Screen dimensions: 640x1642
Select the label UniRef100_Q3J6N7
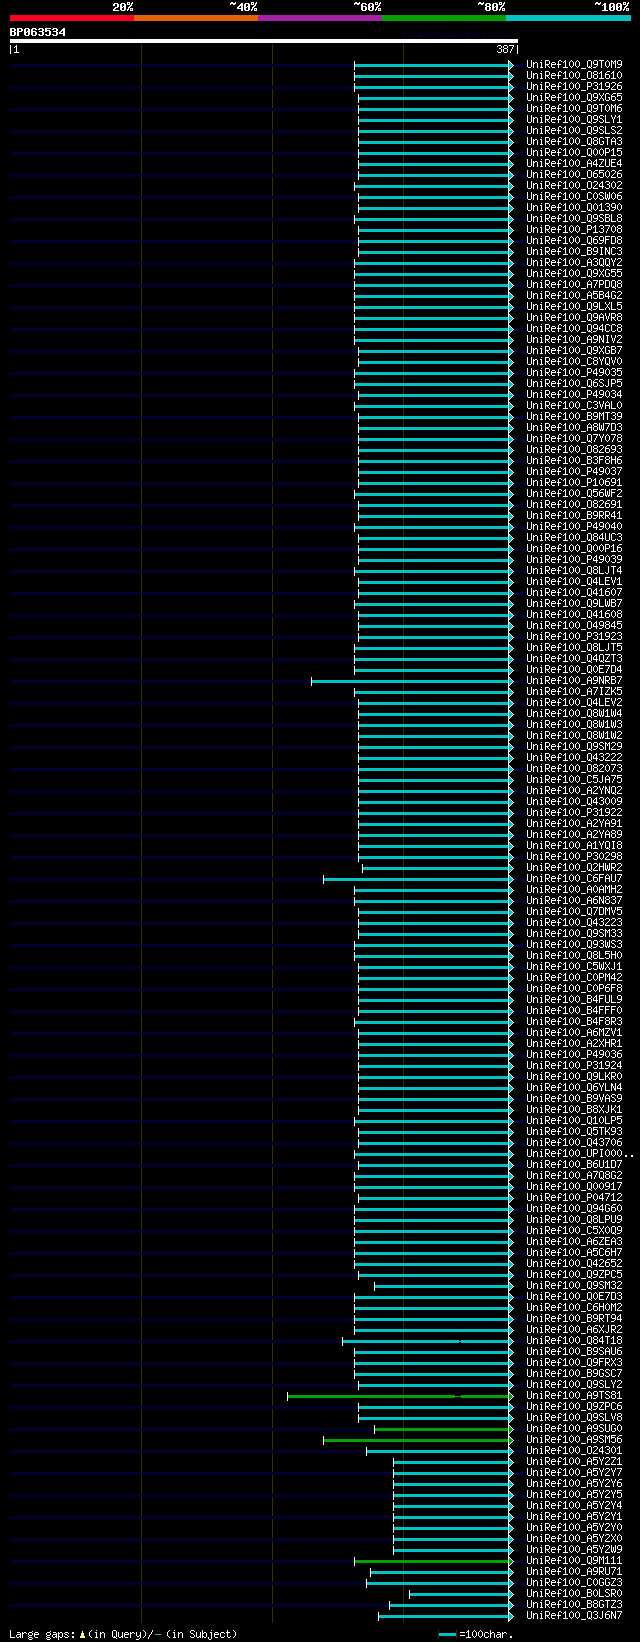574,1615
